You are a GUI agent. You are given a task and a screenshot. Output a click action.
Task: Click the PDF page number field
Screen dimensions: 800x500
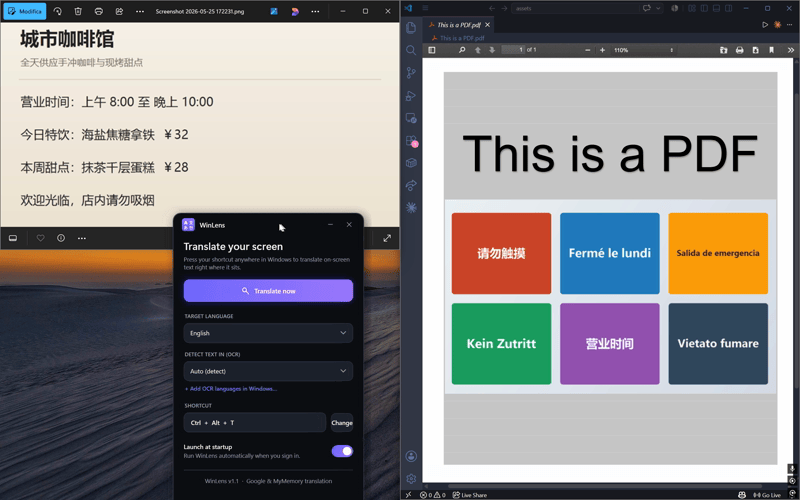click(513, 50)
